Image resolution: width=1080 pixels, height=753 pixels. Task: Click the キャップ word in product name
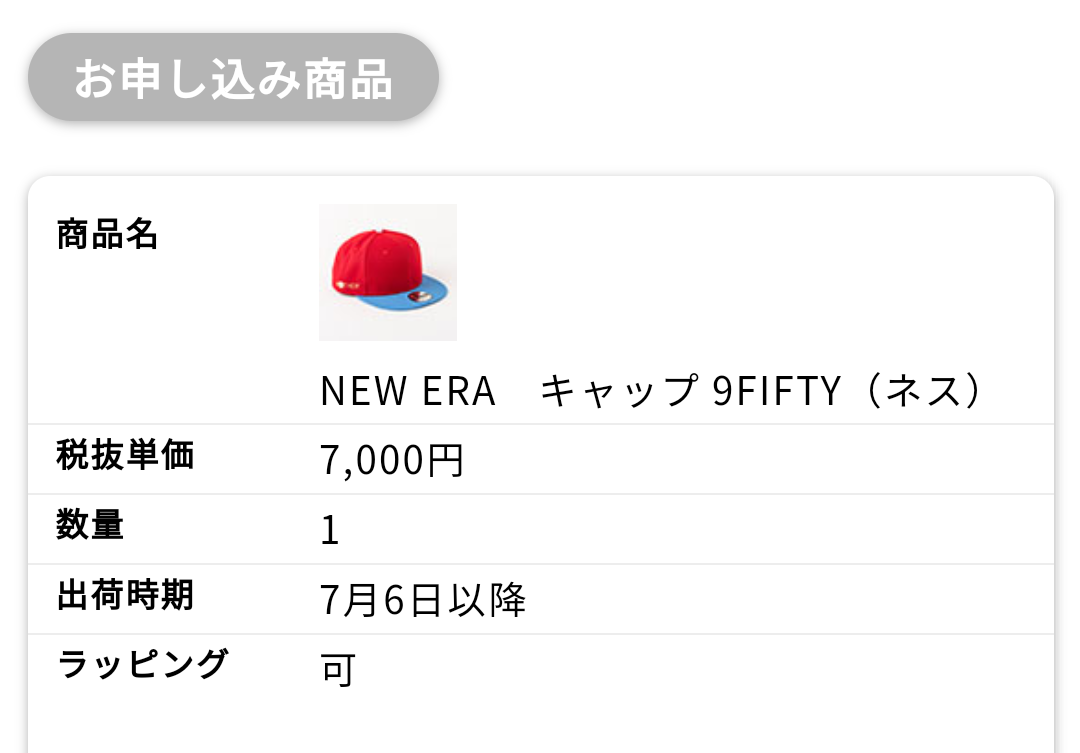tap(618, 392)
